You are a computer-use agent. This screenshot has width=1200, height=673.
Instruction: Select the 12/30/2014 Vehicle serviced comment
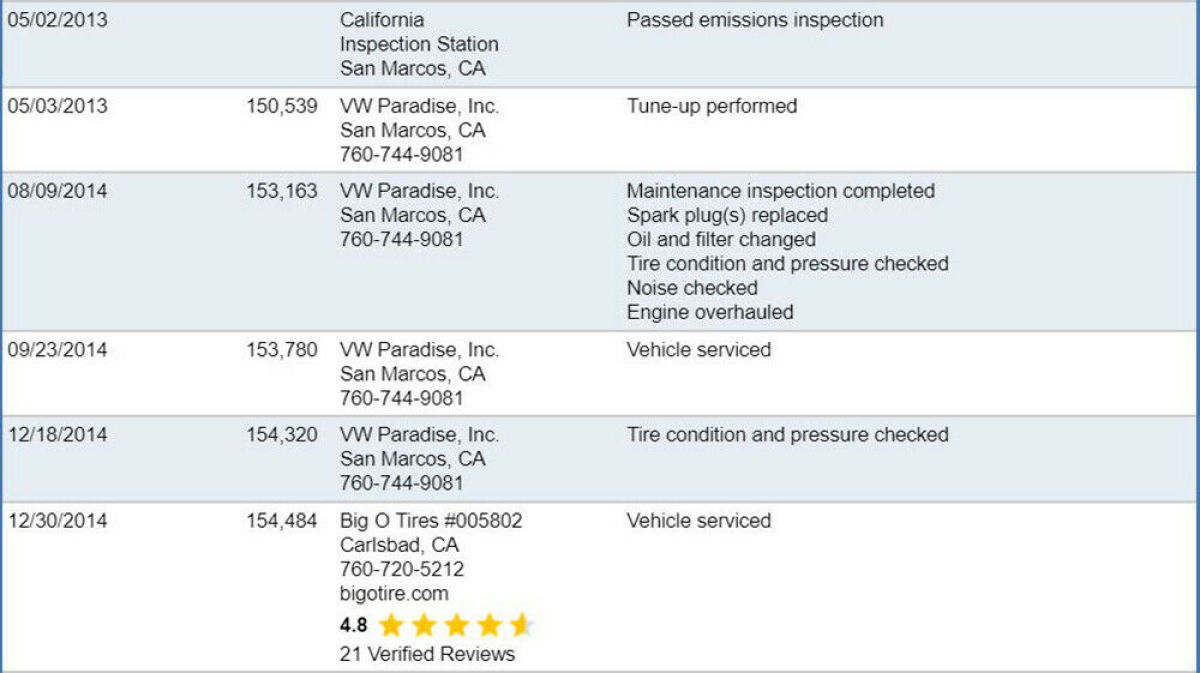point(699,521)
